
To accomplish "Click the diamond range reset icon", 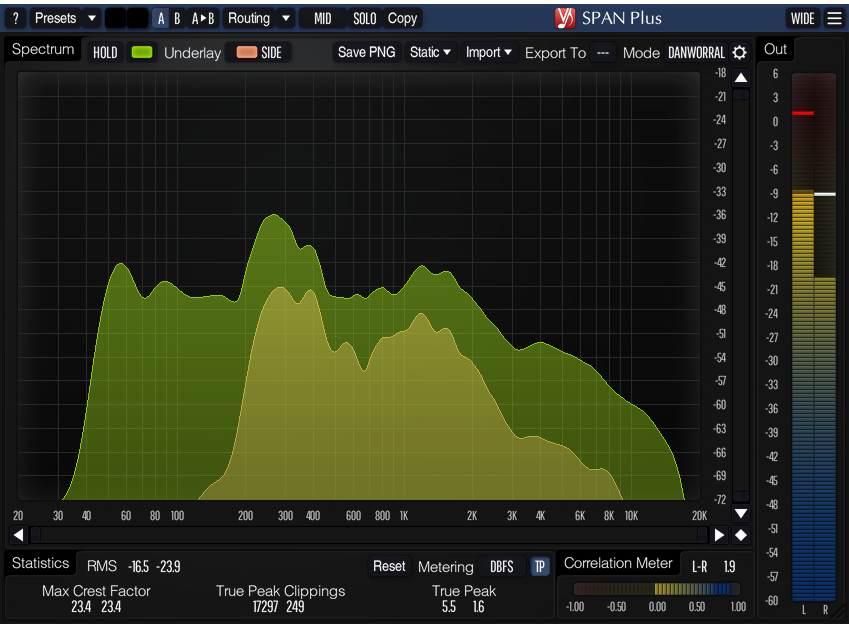I will coord(741,535).
